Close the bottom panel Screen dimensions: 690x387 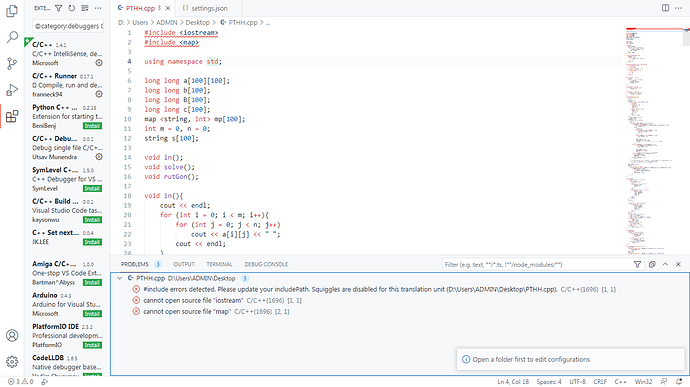(678, 264)
